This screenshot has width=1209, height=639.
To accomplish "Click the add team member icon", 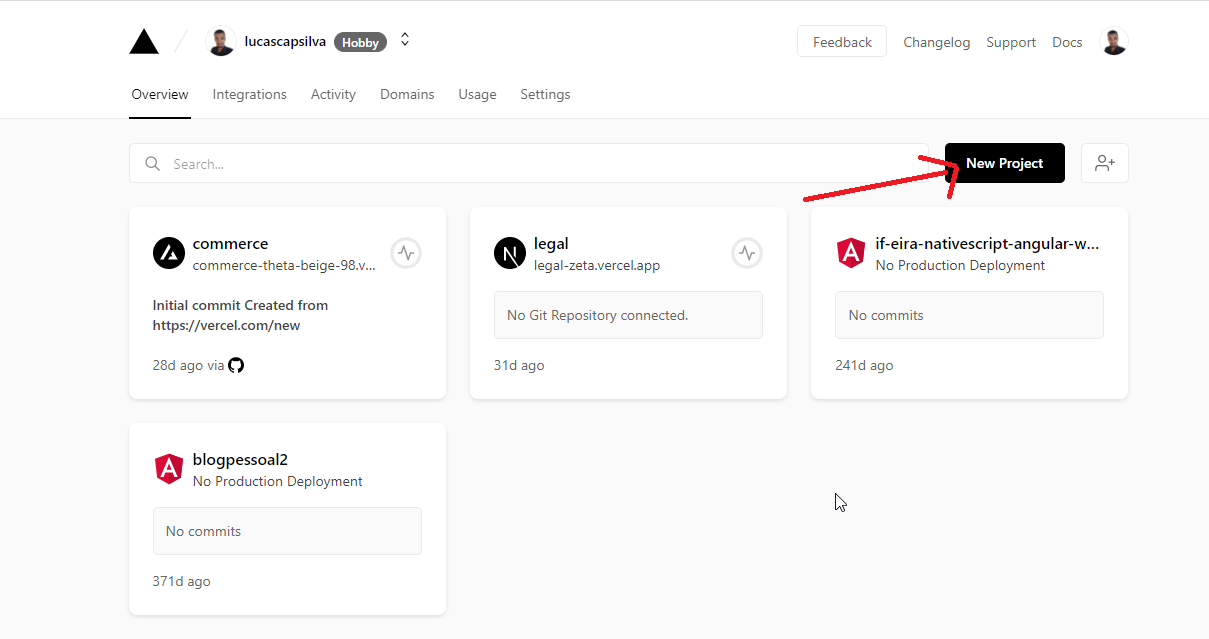I will pos(1105,163).
